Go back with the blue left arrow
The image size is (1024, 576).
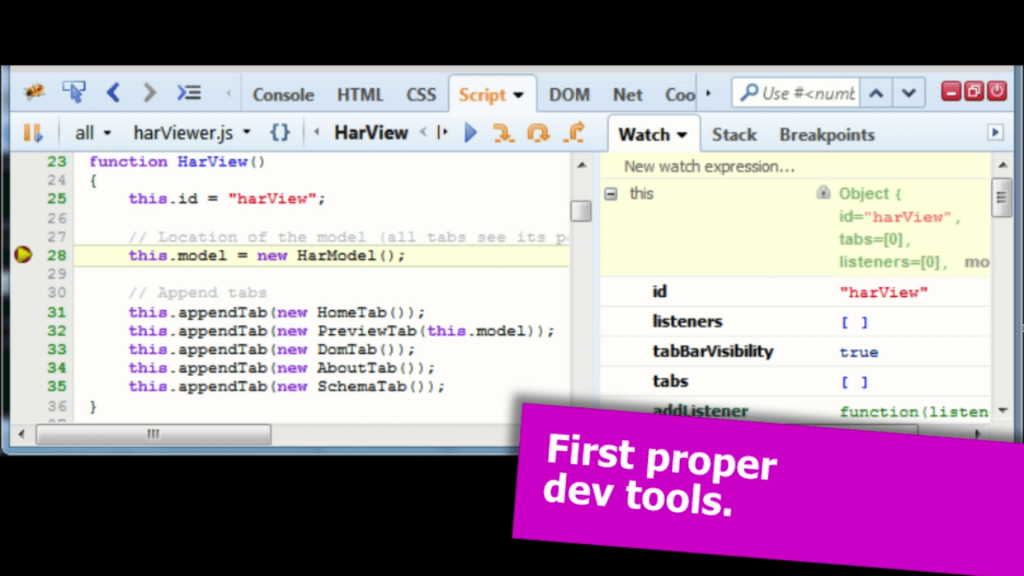(113, 93)
